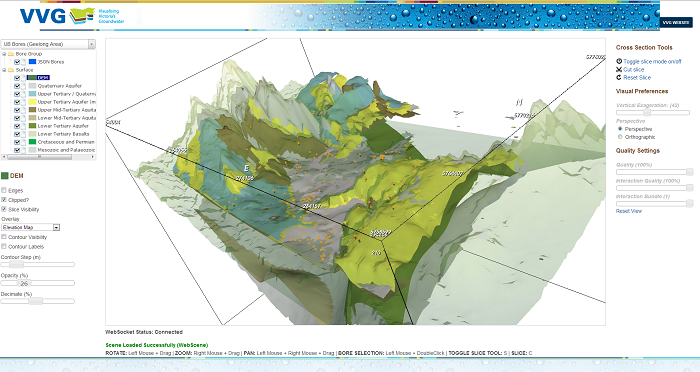Click the JSON Bores document icon
This screenshot has height=372, width=700.
24,62
